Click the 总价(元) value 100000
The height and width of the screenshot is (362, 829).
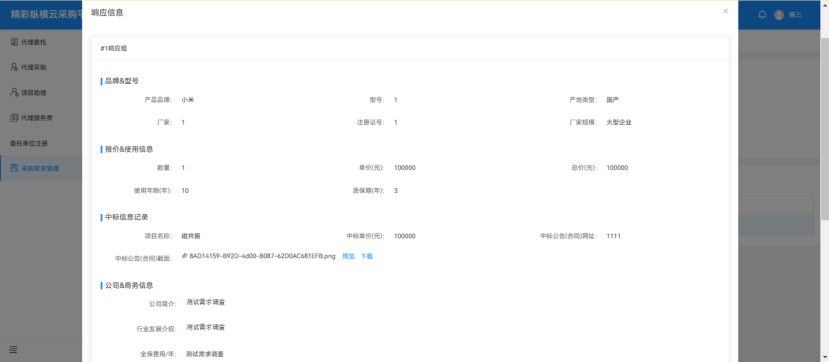tap(617, 168)
